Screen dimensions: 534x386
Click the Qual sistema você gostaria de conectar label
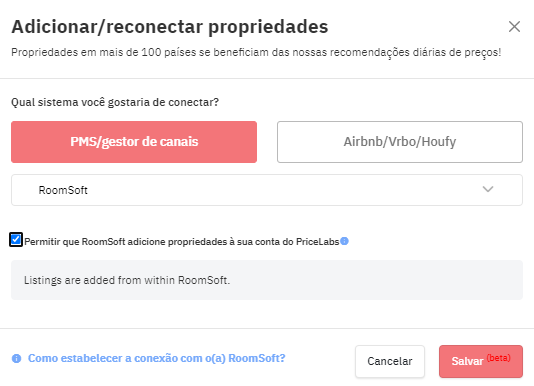point(115,102)
